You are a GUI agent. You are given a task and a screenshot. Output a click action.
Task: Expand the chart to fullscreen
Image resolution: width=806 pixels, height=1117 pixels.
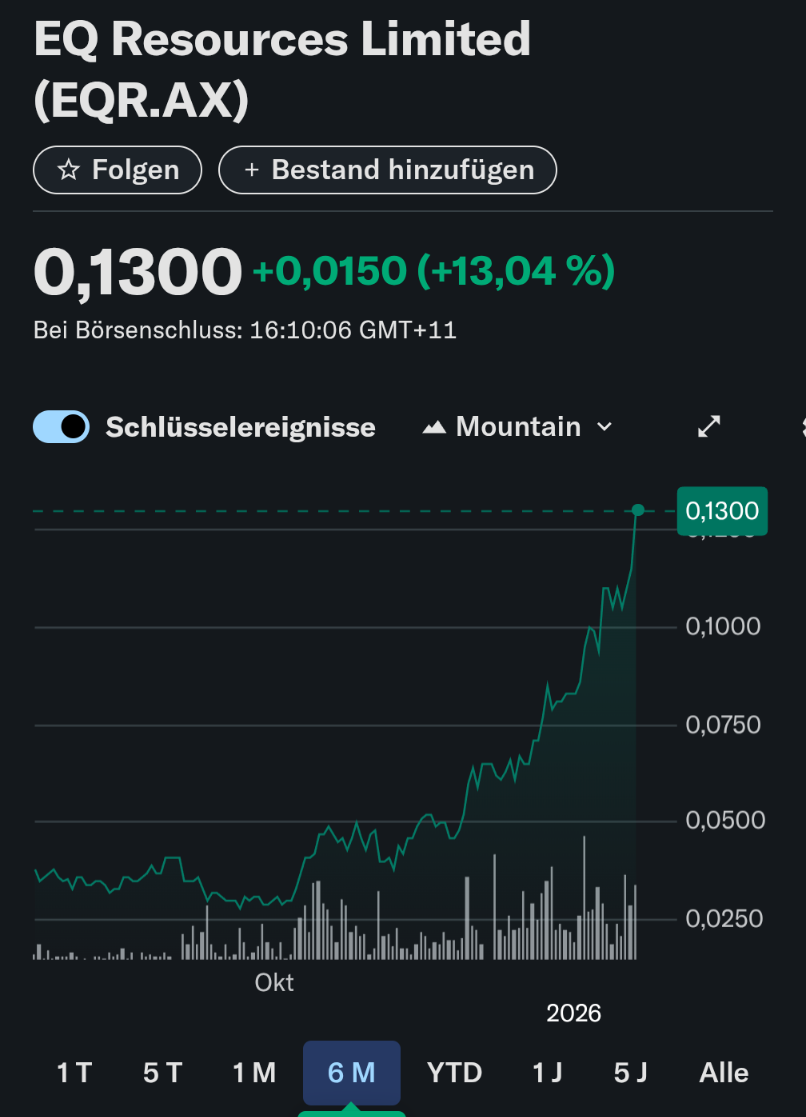click(708, 427)
